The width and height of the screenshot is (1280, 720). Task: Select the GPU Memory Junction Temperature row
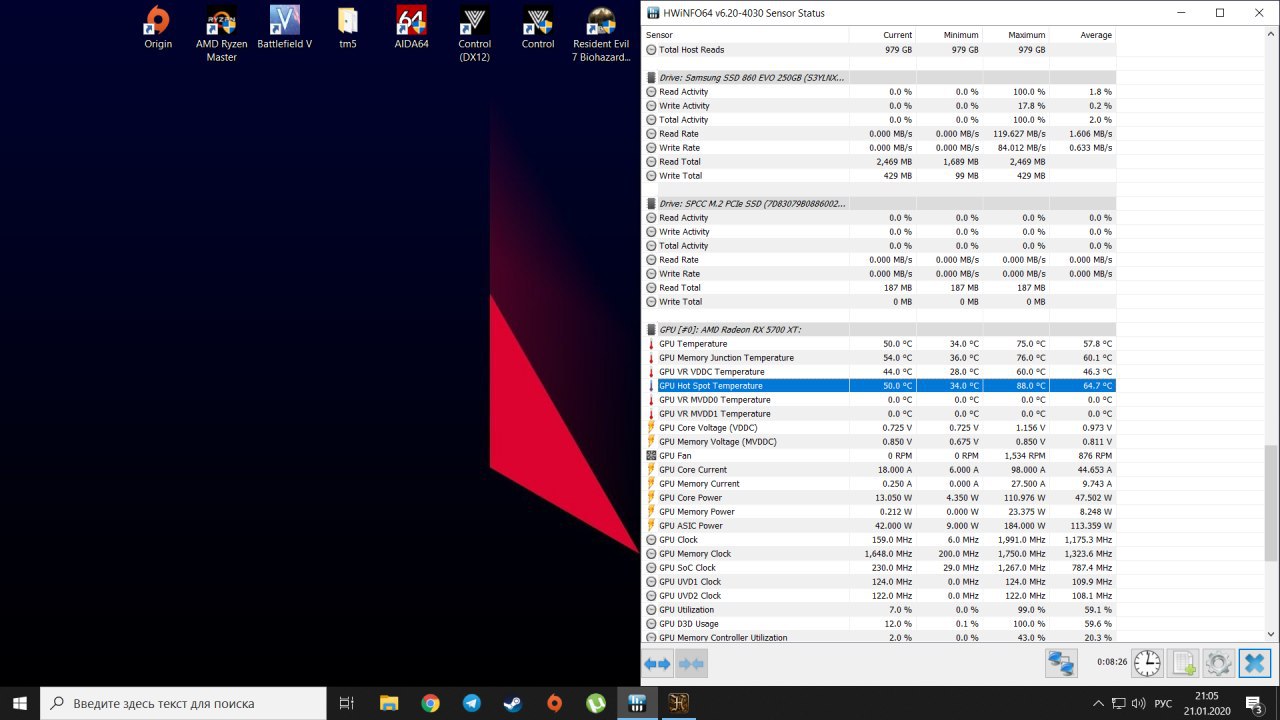click(879, 357)
